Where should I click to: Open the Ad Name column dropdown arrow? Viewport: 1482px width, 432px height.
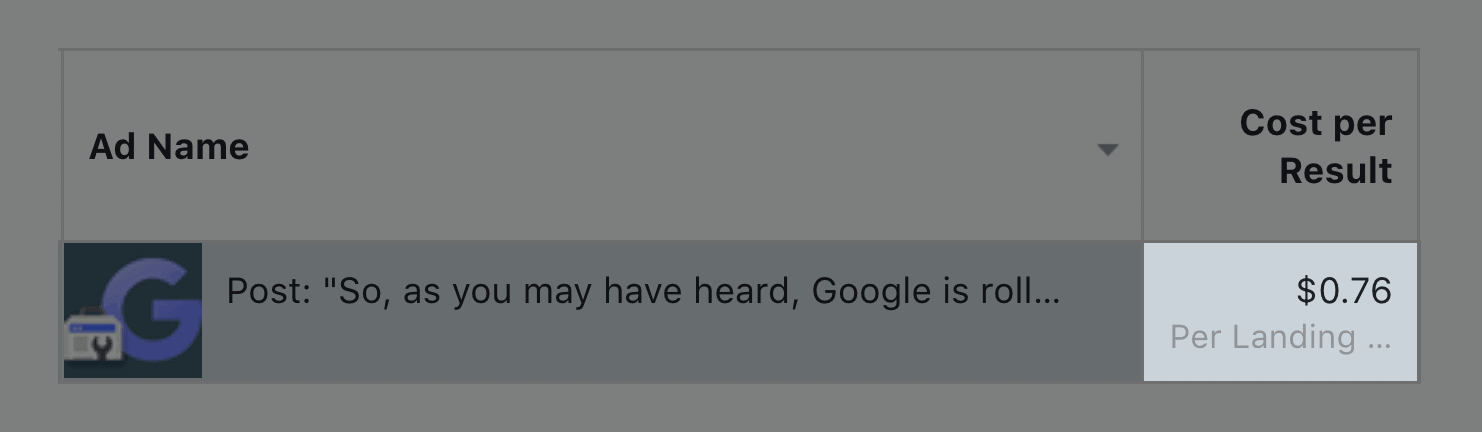[1107, 150]
